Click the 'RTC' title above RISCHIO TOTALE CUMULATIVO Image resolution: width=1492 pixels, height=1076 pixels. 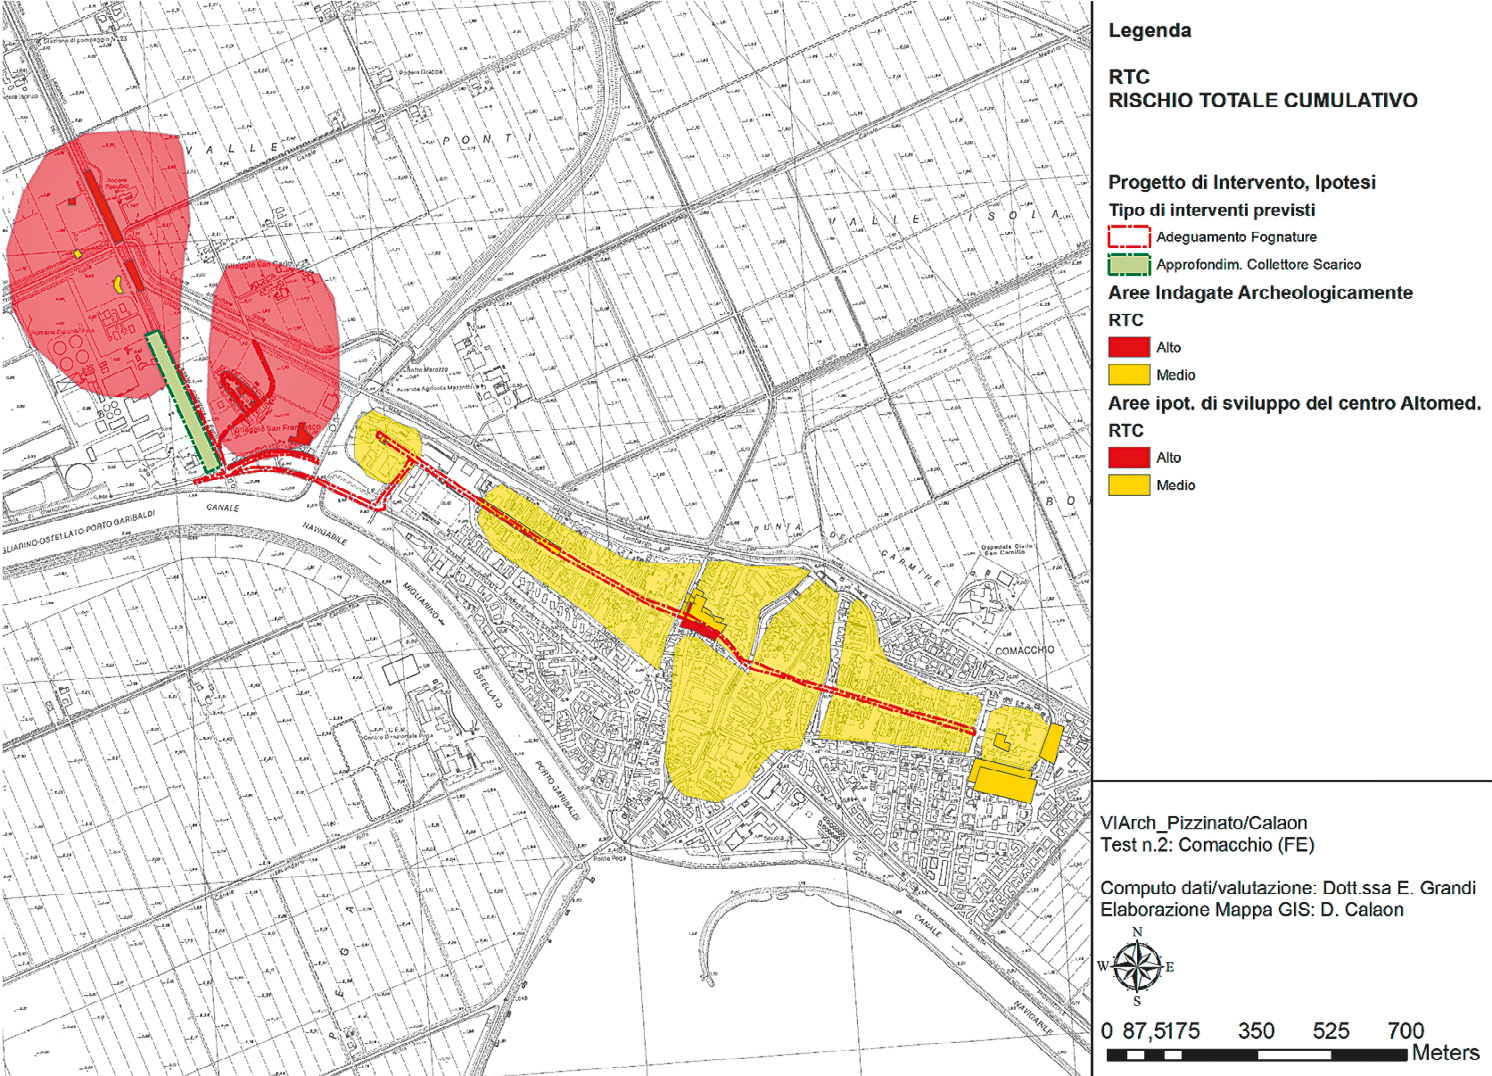coord(1129,77)
